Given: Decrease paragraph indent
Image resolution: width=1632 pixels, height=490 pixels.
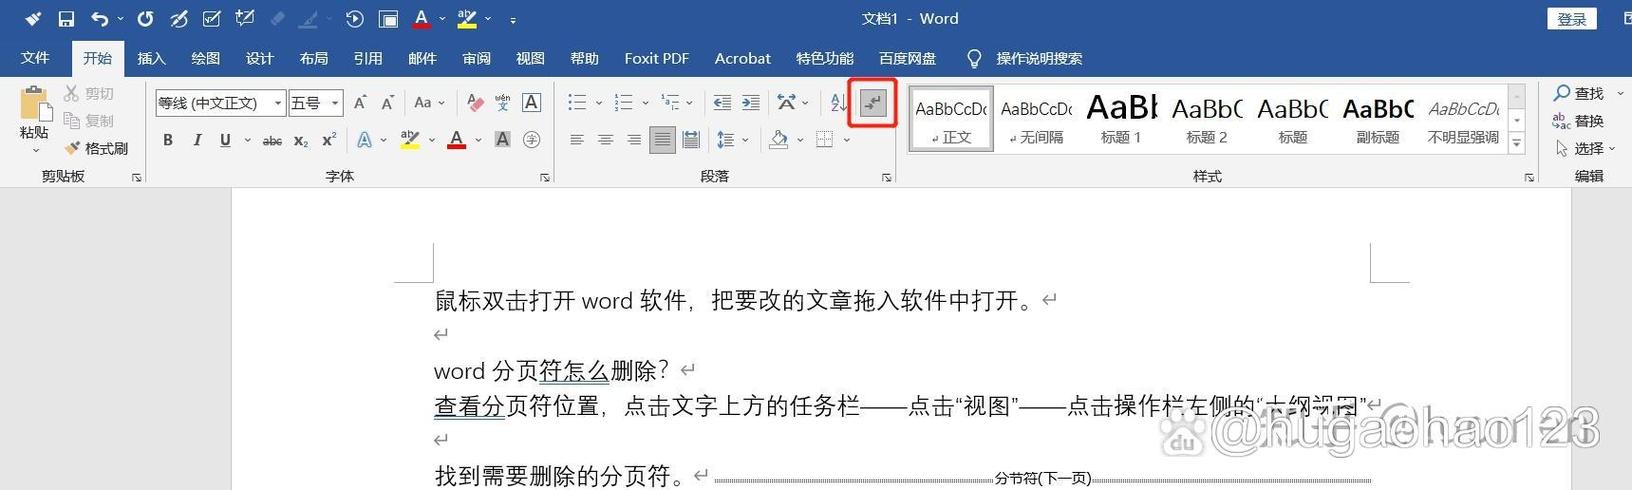Looking at the screenshot, I should point(721,102).
